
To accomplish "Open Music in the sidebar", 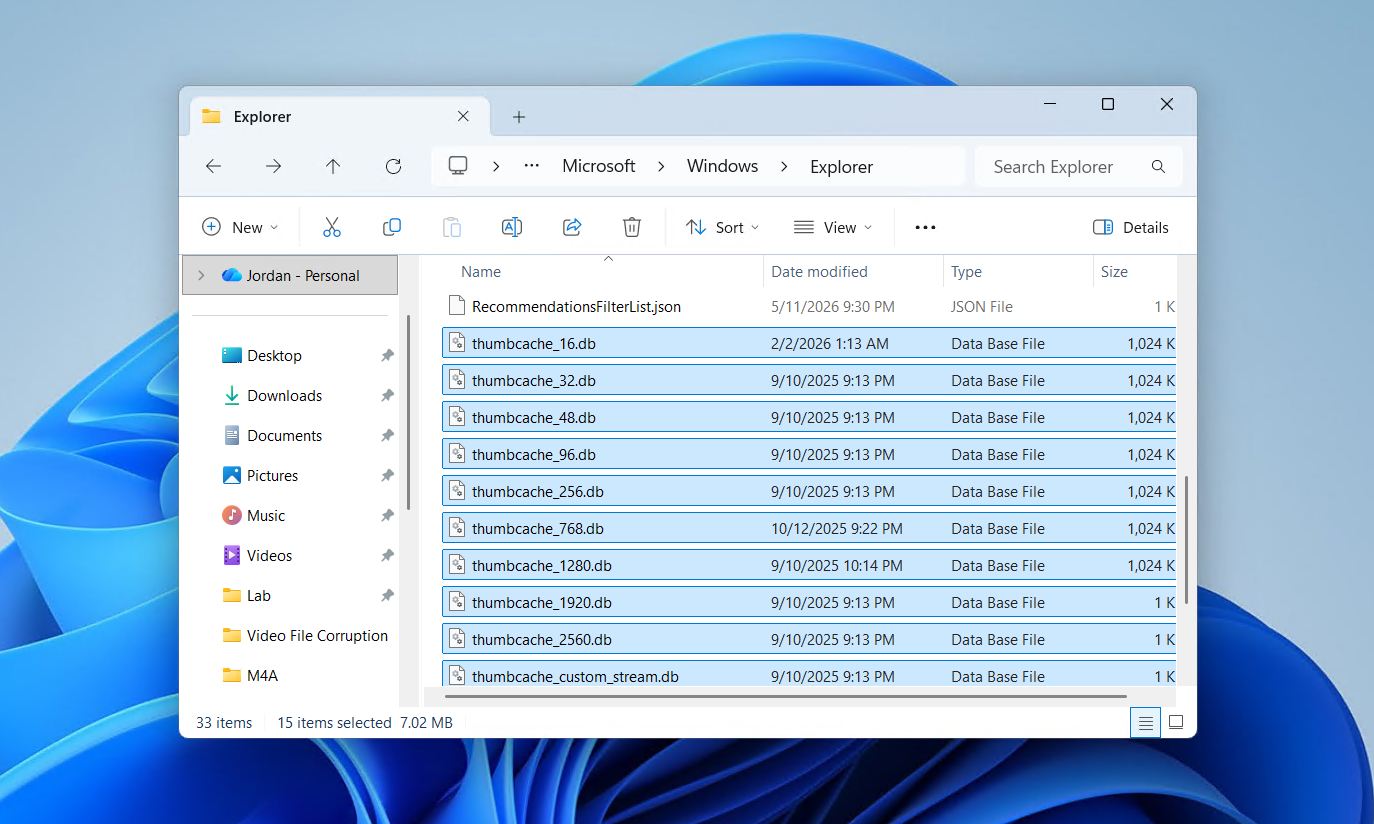I will (x=266, y=515).
